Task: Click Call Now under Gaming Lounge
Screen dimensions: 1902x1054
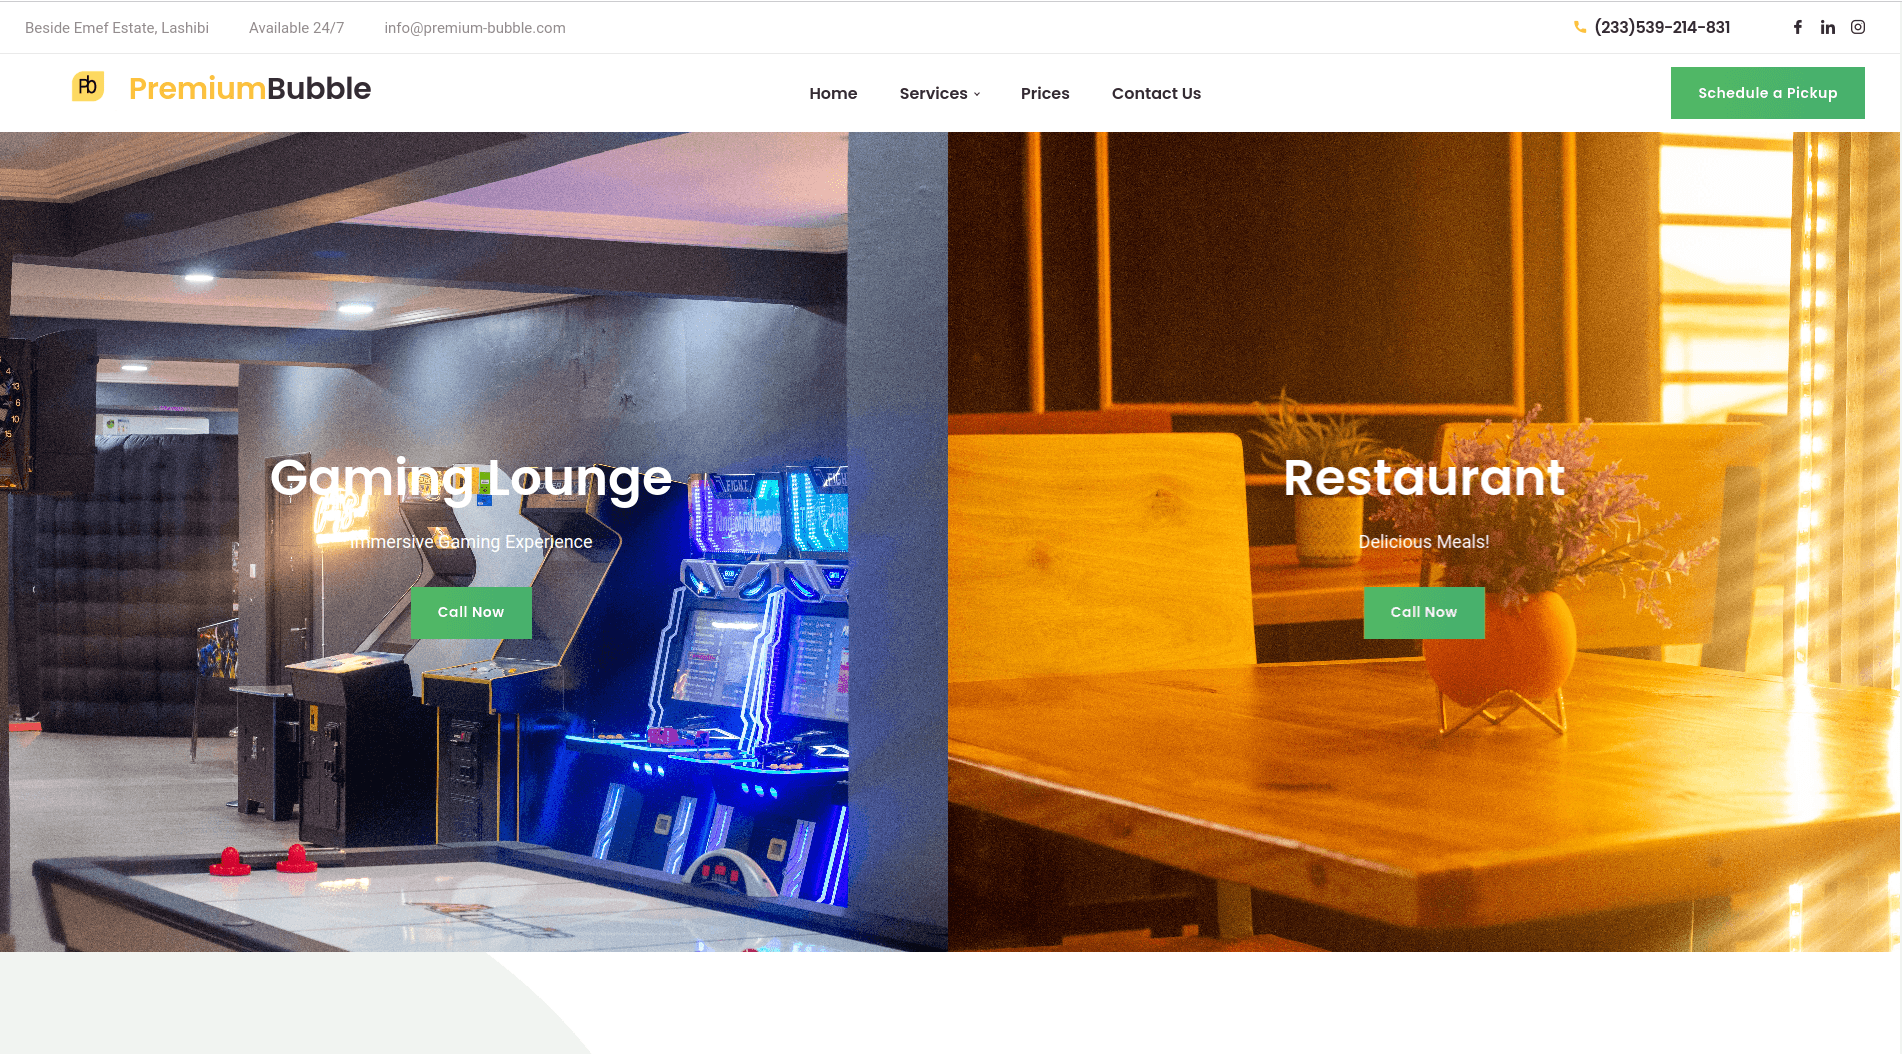Action: 471,612
